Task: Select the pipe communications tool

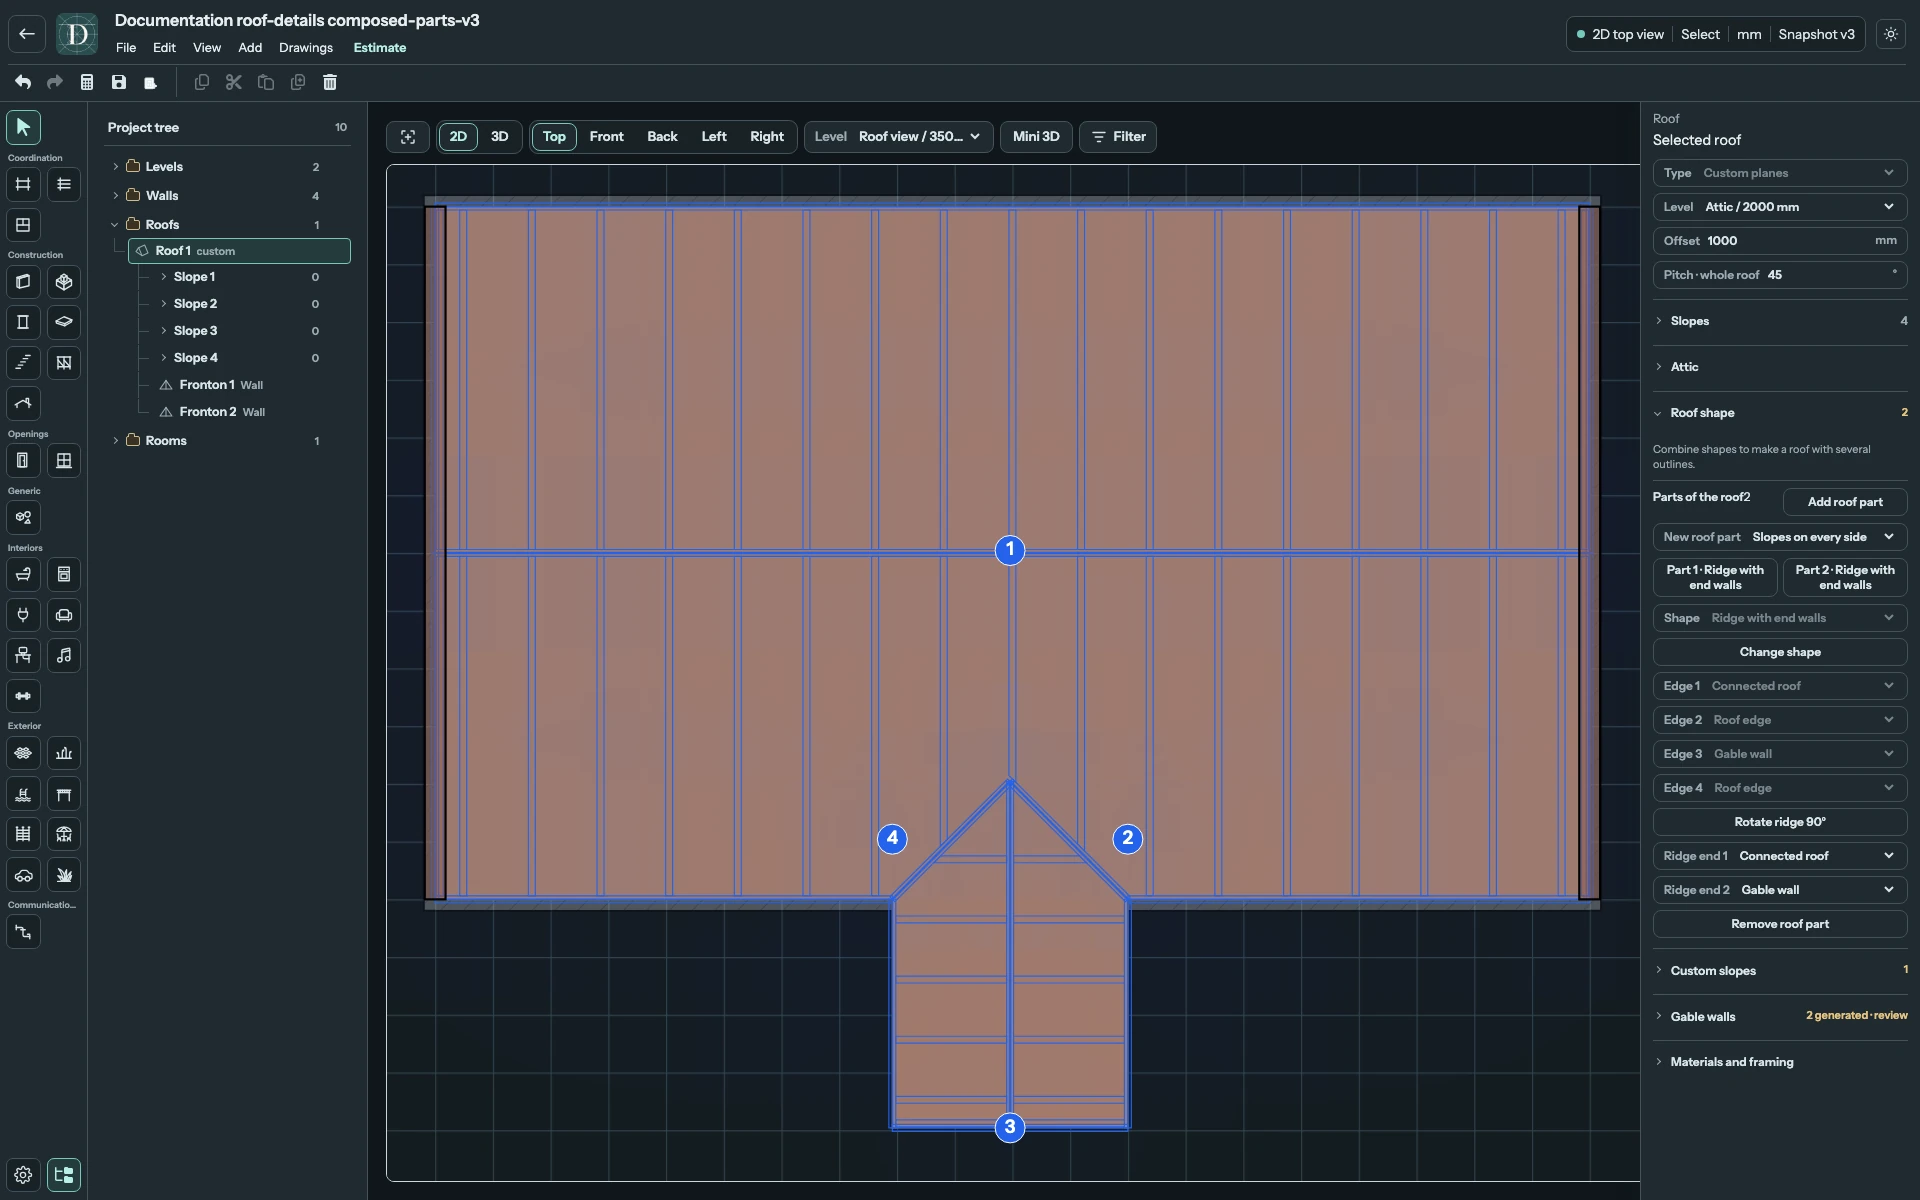Action: 23,932
